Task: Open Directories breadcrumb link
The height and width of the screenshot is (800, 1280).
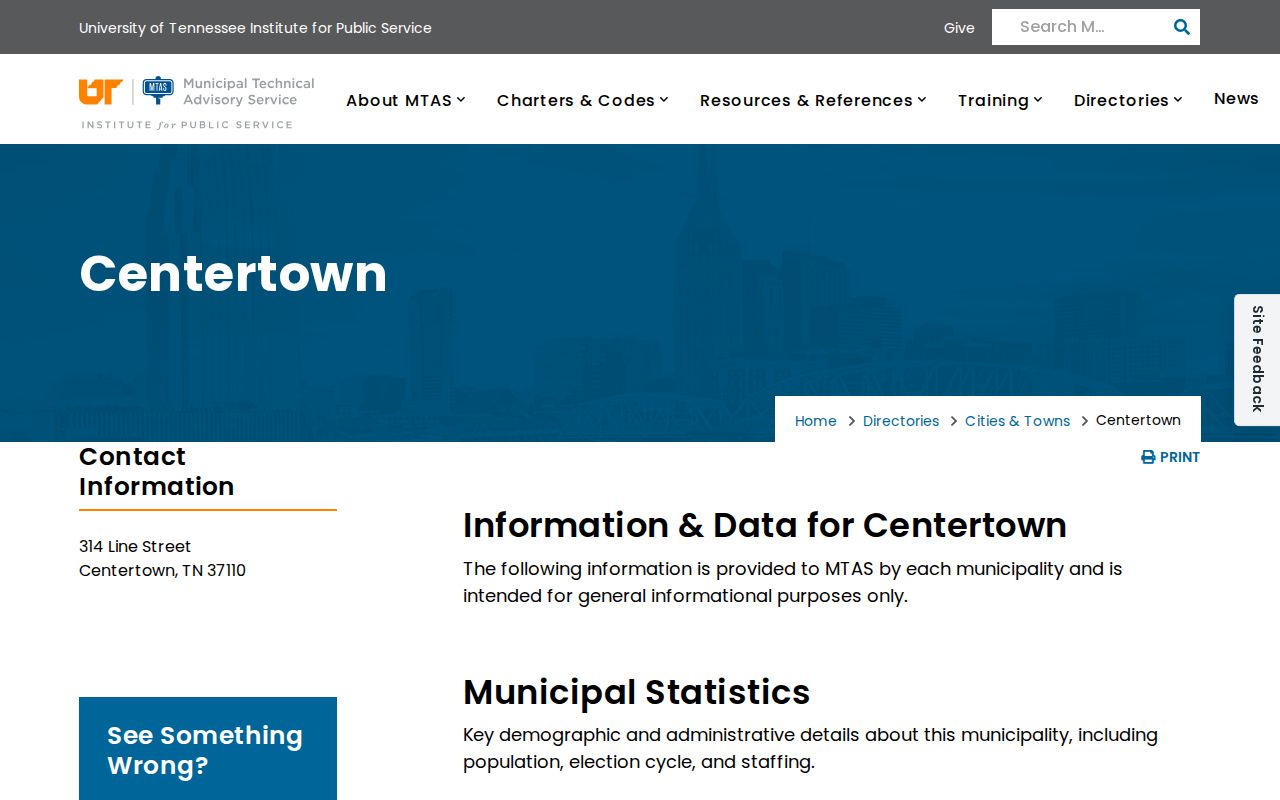Action: point(901,421)
